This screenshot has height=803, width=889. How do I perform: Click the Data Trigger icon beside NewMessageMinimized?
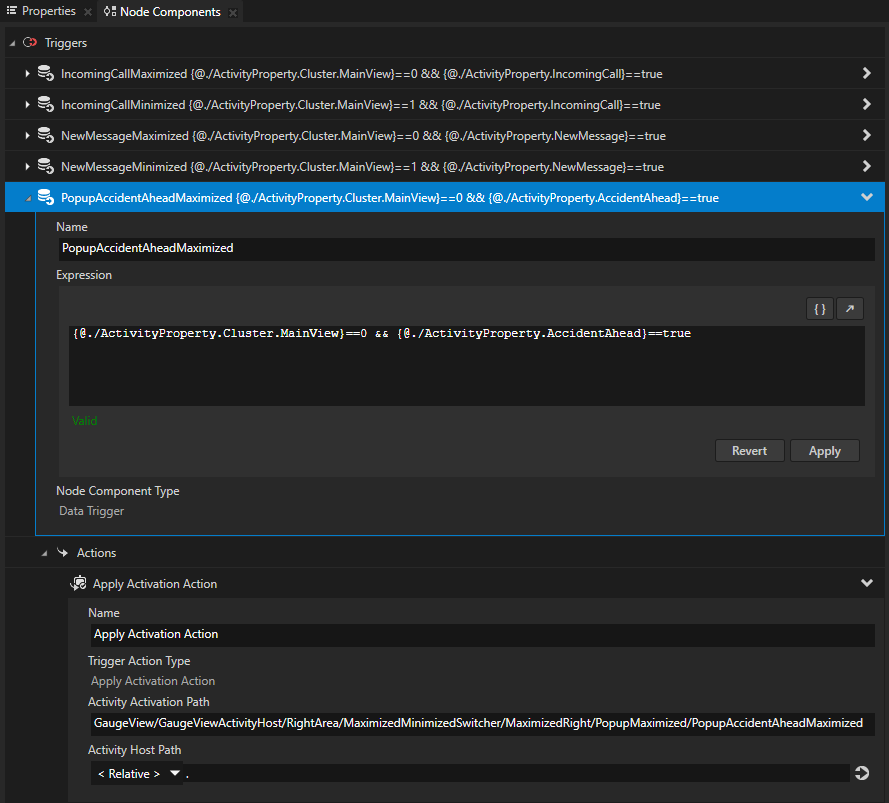point(46,166)
